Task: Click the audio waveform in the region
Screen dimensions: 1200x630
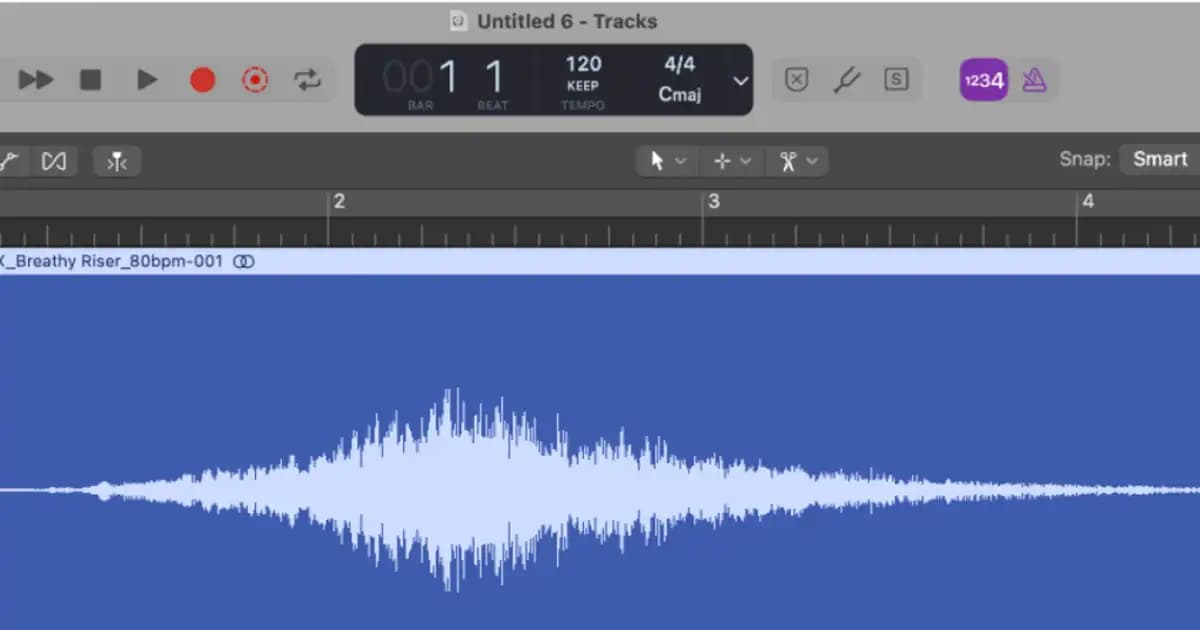Action: pos(600,490)
